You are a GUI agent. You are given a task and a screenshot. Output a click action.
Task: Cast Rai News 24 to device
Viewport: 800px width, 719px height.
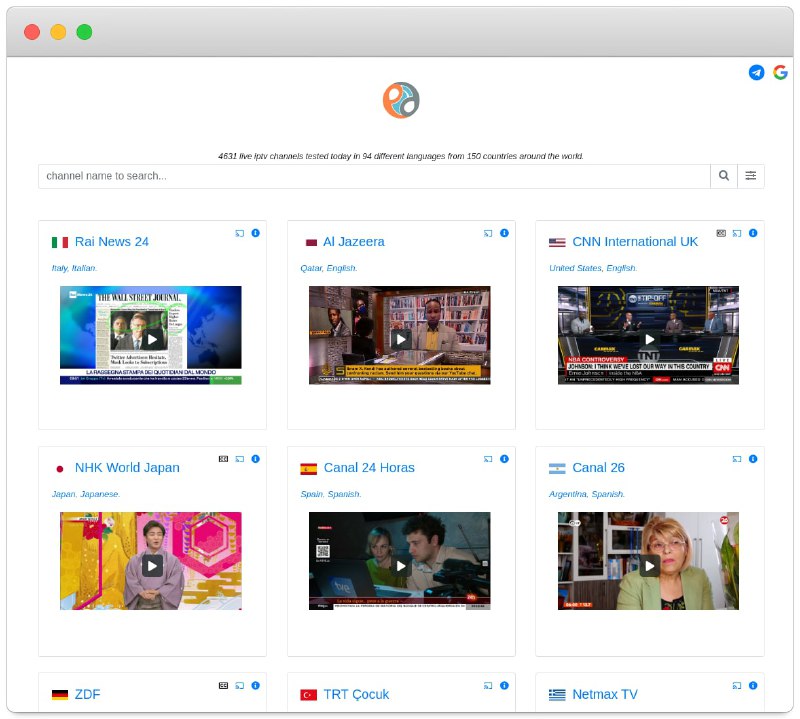click(239, 233)
